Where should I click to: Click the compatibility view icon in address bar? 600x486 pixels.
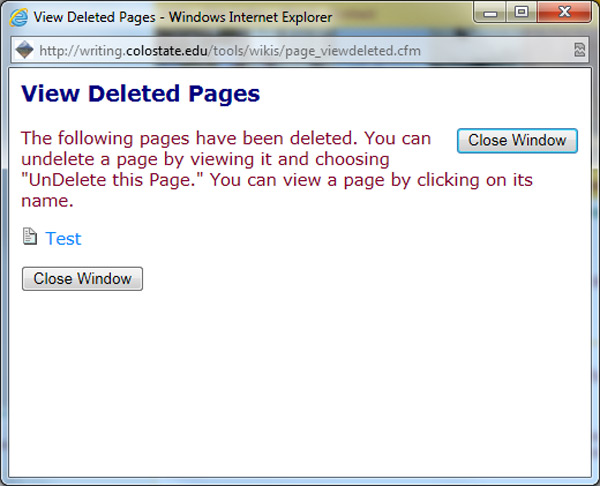point(579,50)
